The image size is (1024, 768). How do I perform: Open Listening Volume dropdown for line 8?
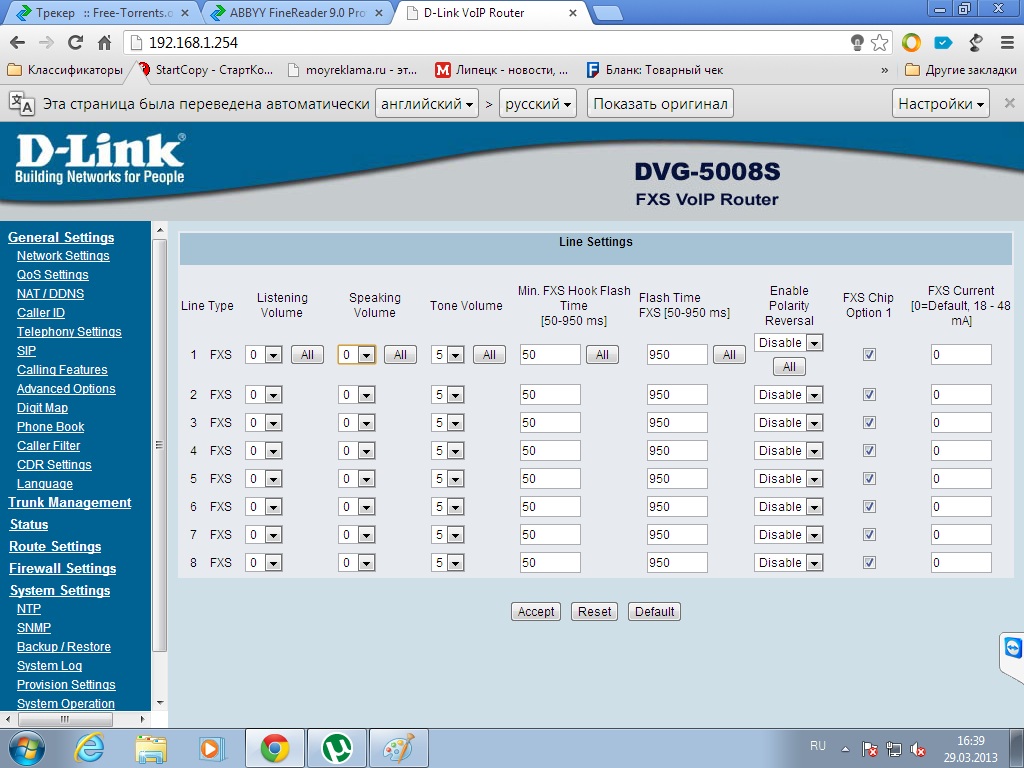[x=264, y=562]
